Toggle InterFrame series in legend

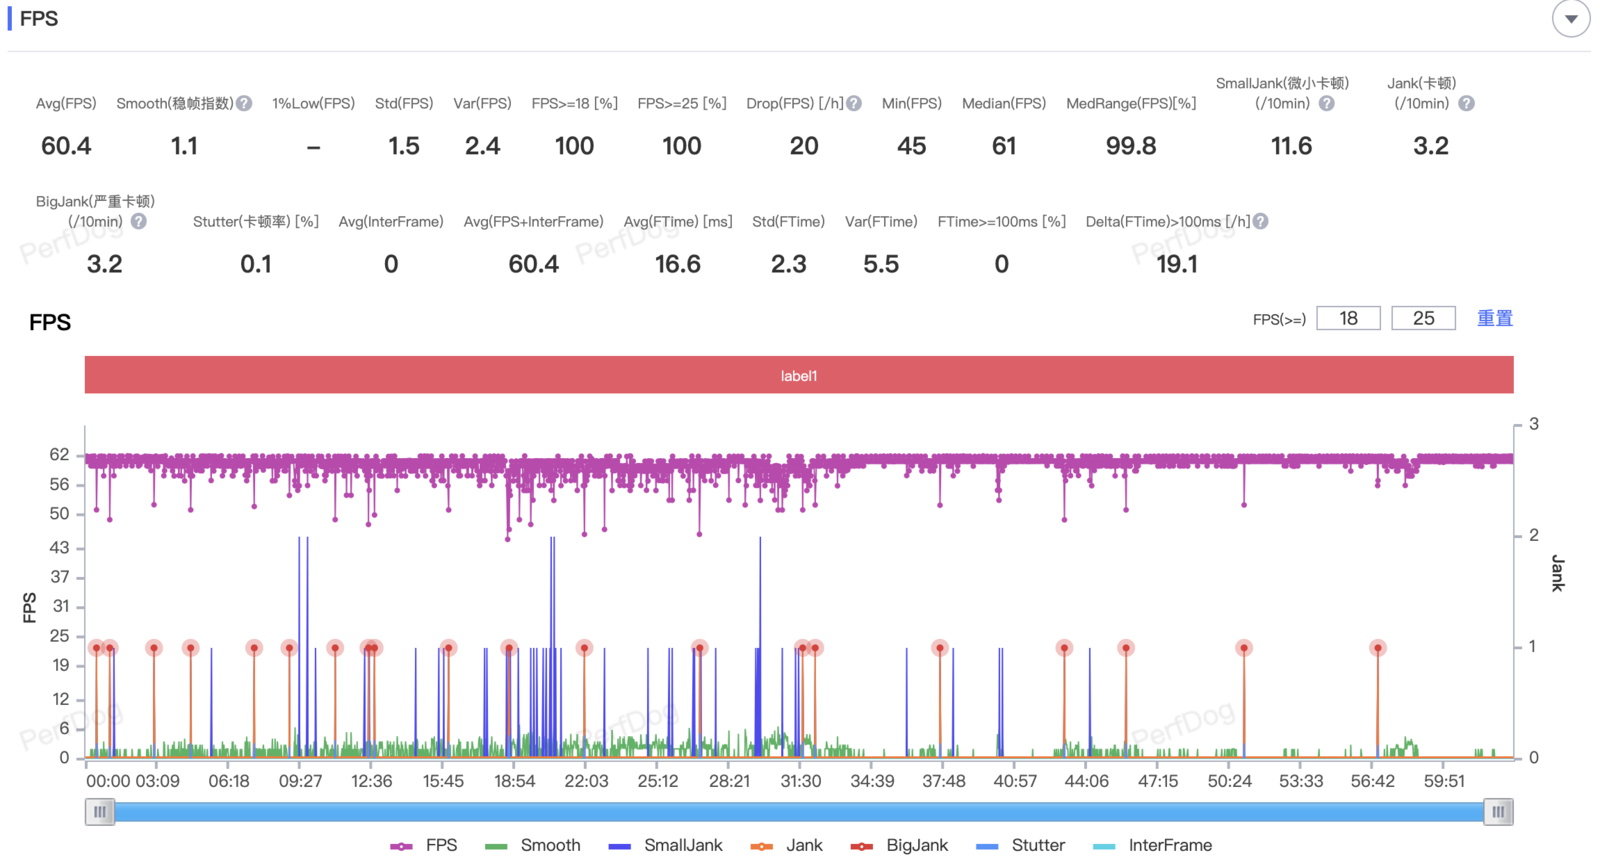(1153, 845)
